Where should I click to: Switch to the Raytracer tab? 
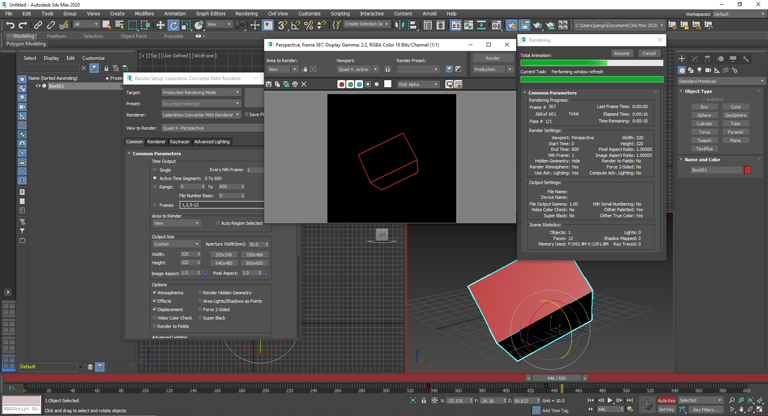pyautogui.click(x=180, y=142)
